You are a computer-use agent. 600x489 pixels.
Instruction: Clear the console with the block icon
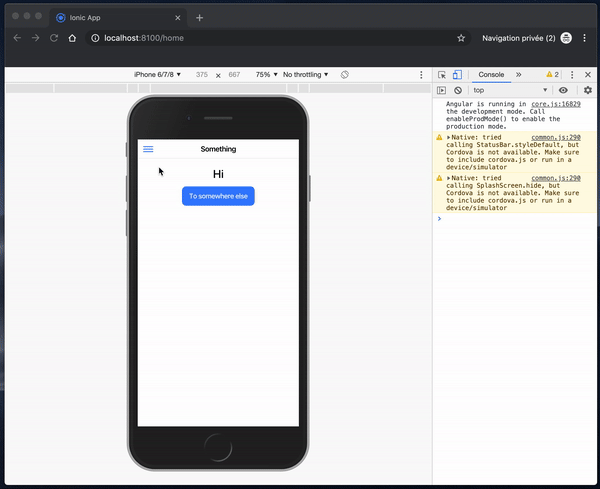tap(457, 90)
